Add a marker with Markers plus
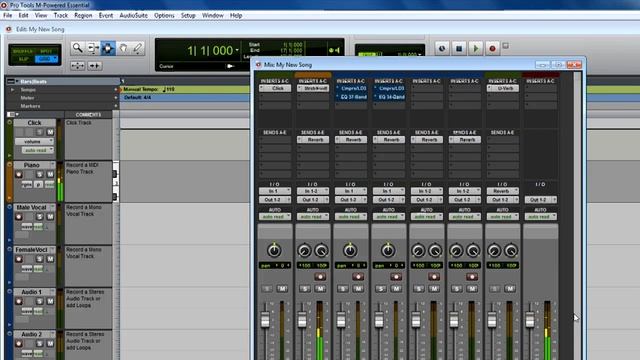This screenshot has height=360, width=640. point(116,106)
